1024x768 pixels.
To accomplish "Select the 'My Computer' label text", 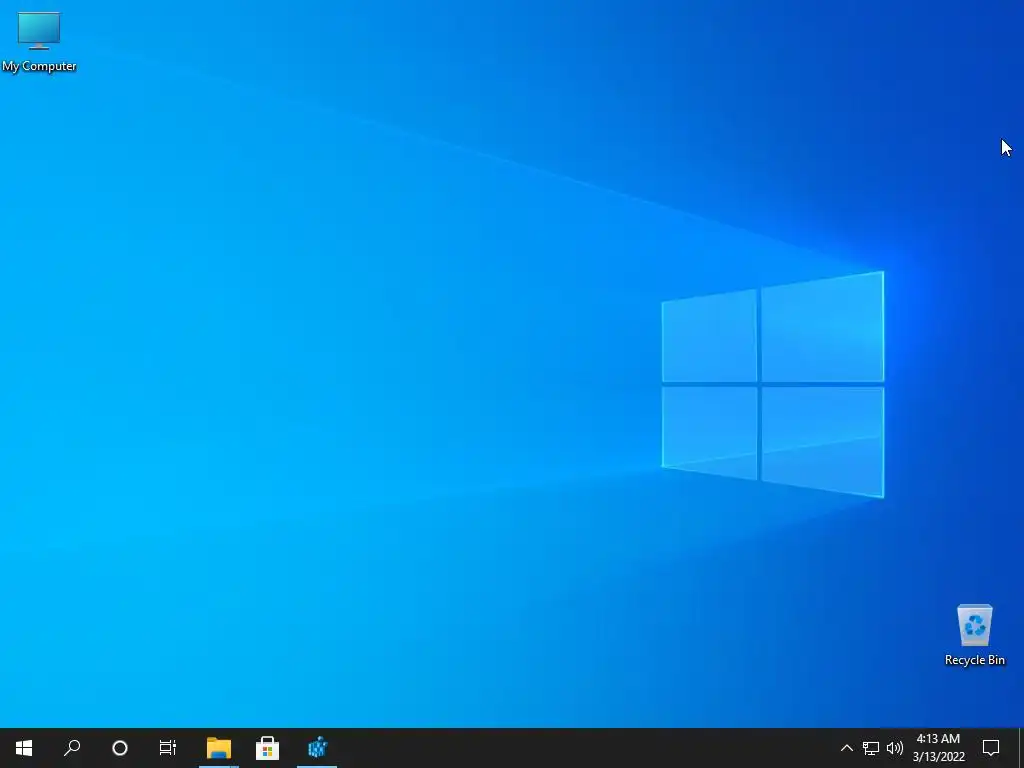I will click(39, 66).
